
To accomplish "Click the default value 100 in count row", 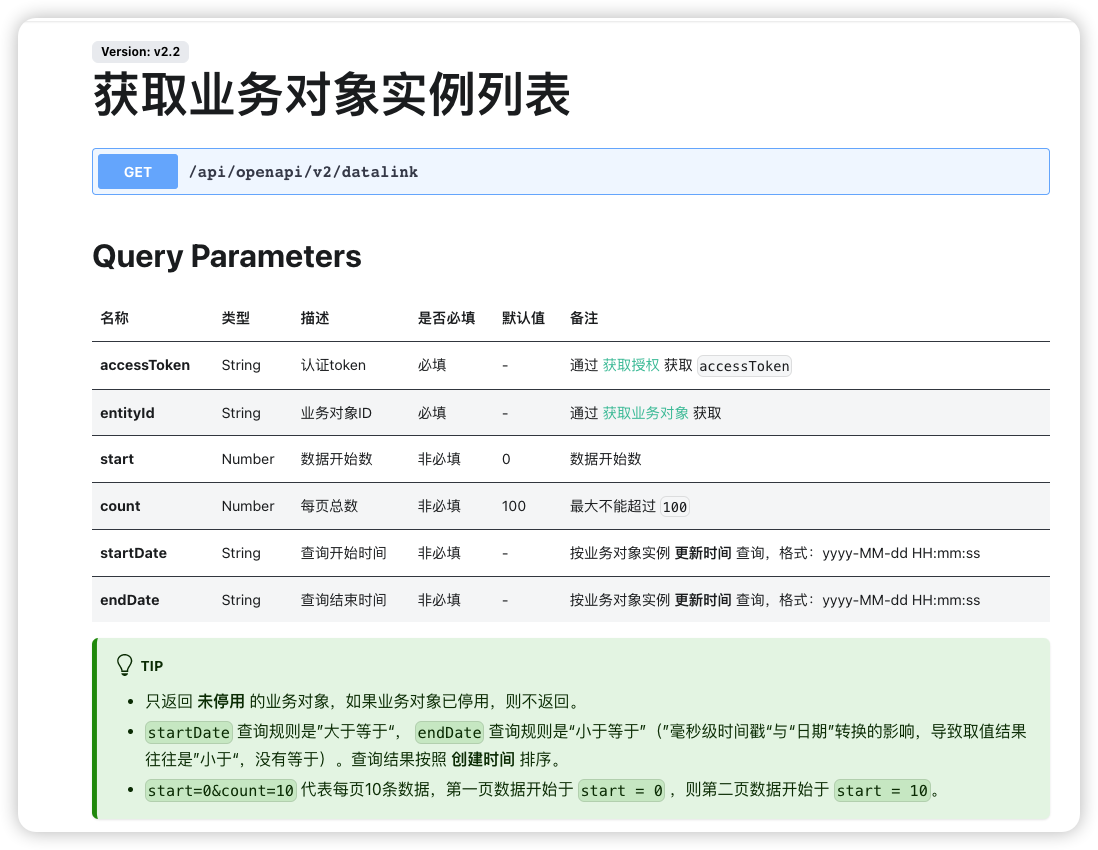I will click(514, 506).
